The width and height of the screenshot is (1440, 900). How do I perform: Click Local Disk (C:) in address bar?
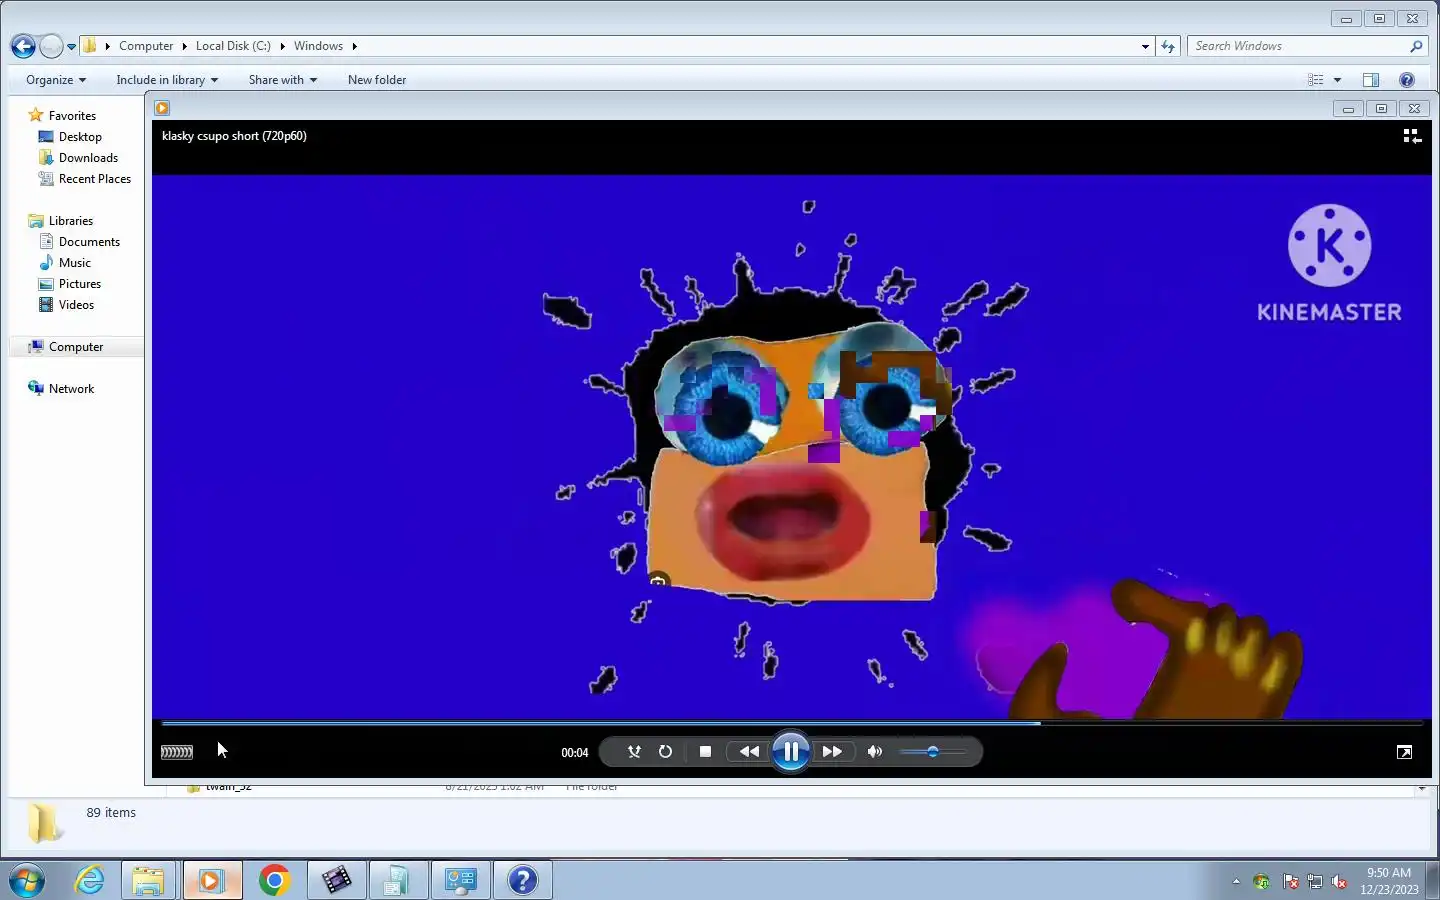[x=233, y=46]
